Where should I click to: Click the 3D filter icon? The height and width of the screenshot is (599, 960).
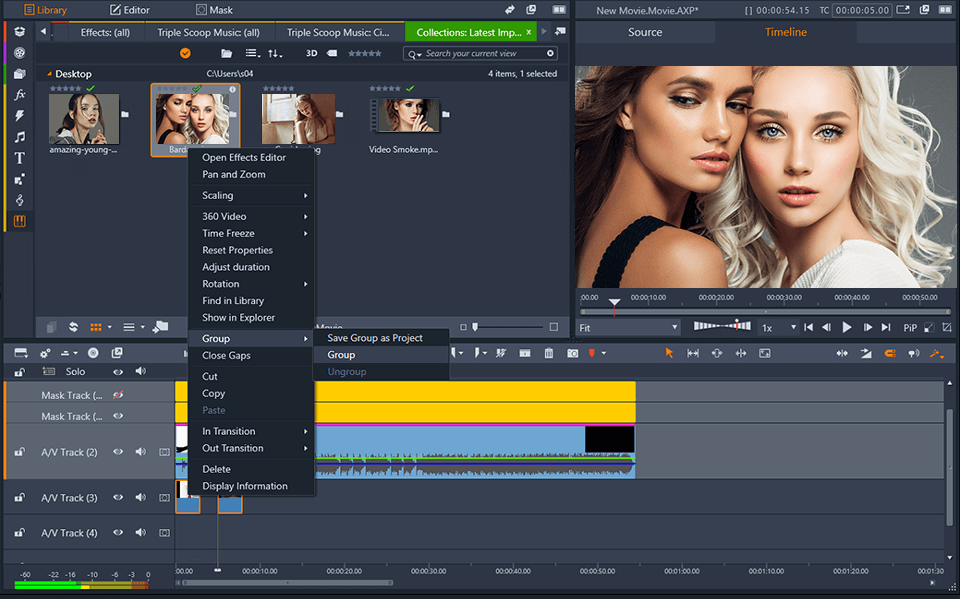tap(311, 53)
